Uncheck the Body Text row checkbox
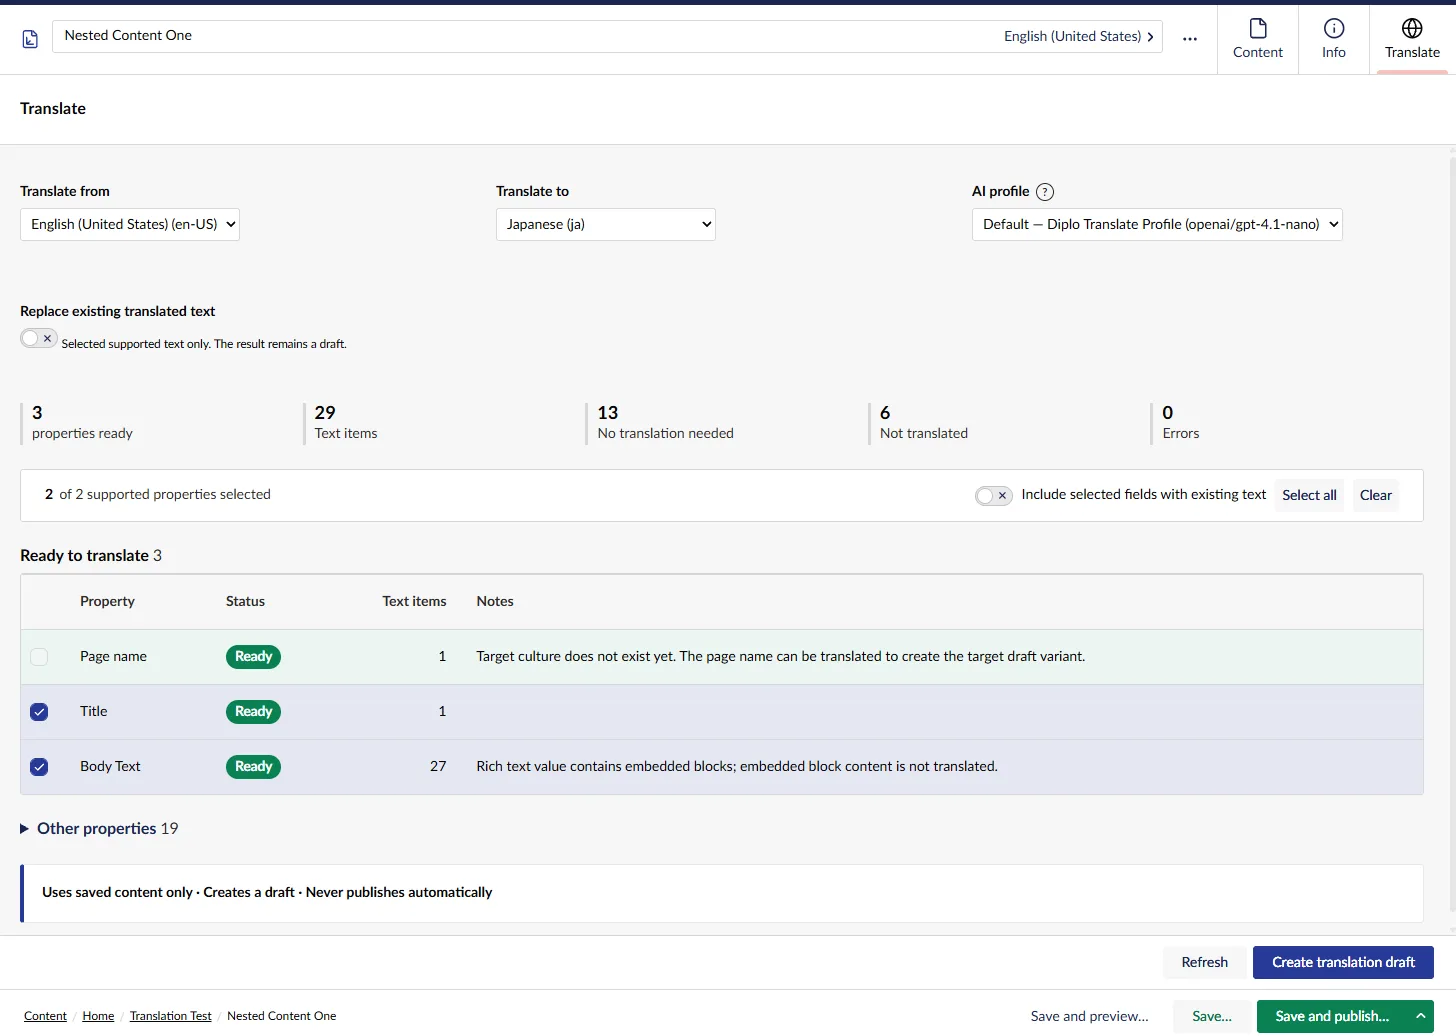Viewport: 1456px width, 1036px height. (x=39, y=767)
